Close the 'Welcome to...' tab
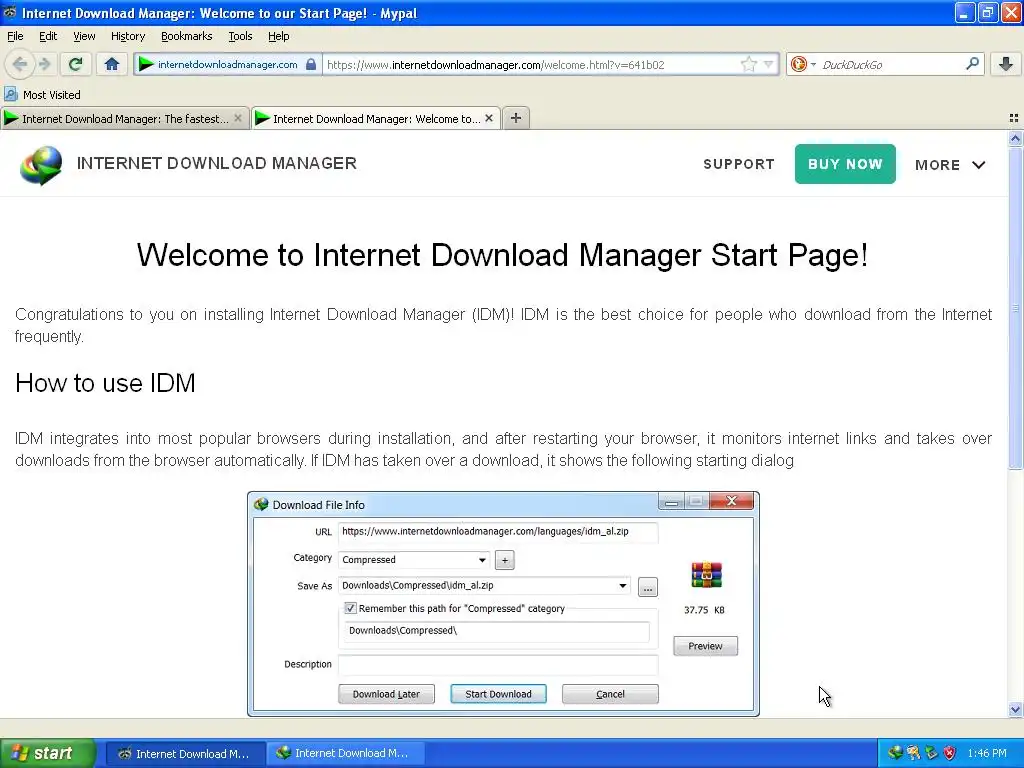Viewport: 1024px width, 768px height. 488,118
